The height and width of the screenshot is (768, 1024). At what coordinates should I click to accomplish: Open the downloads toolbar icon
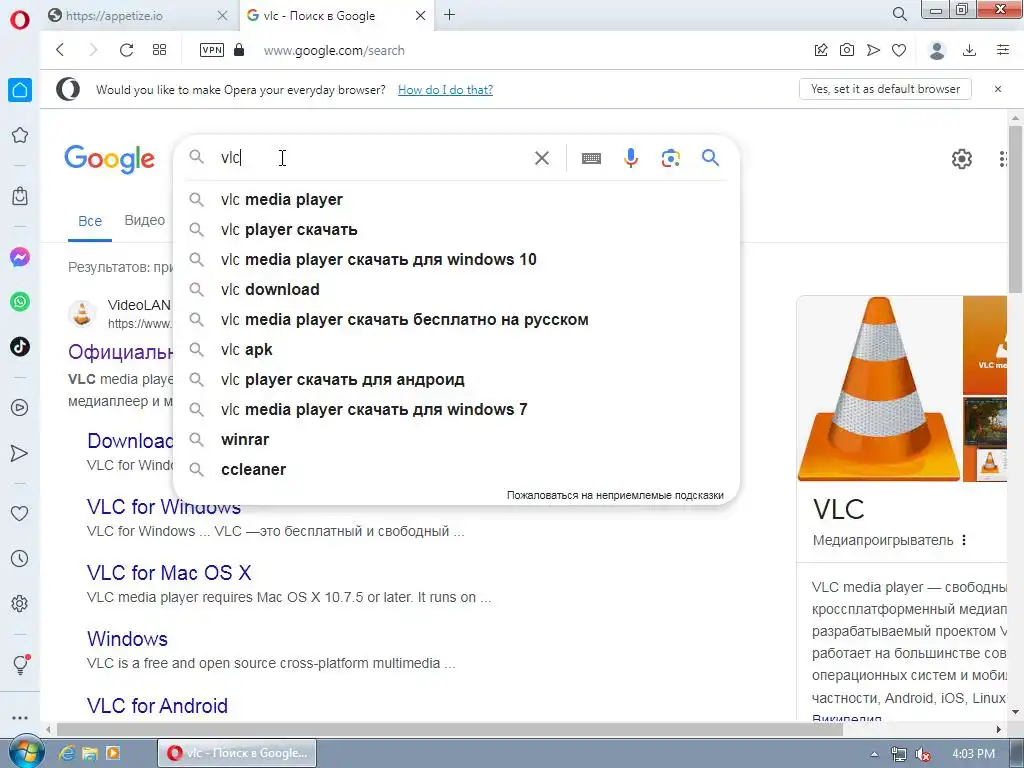pyautogui.click(x=970, y=50)
